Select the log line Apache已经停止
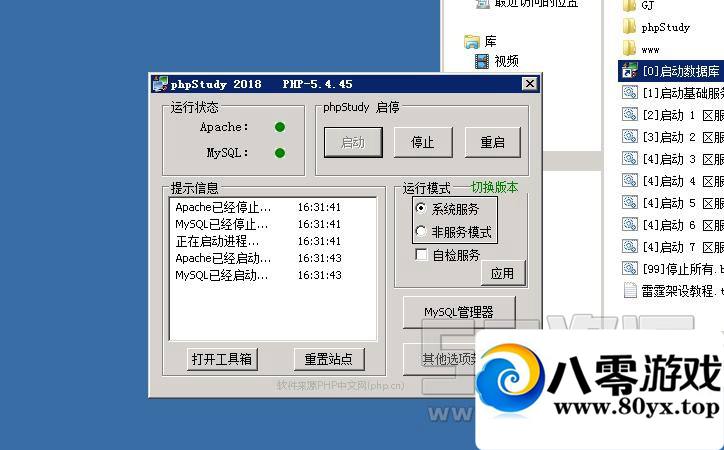Image resolution: width=724 pixels, height=450 pixels. coord(259,207)
